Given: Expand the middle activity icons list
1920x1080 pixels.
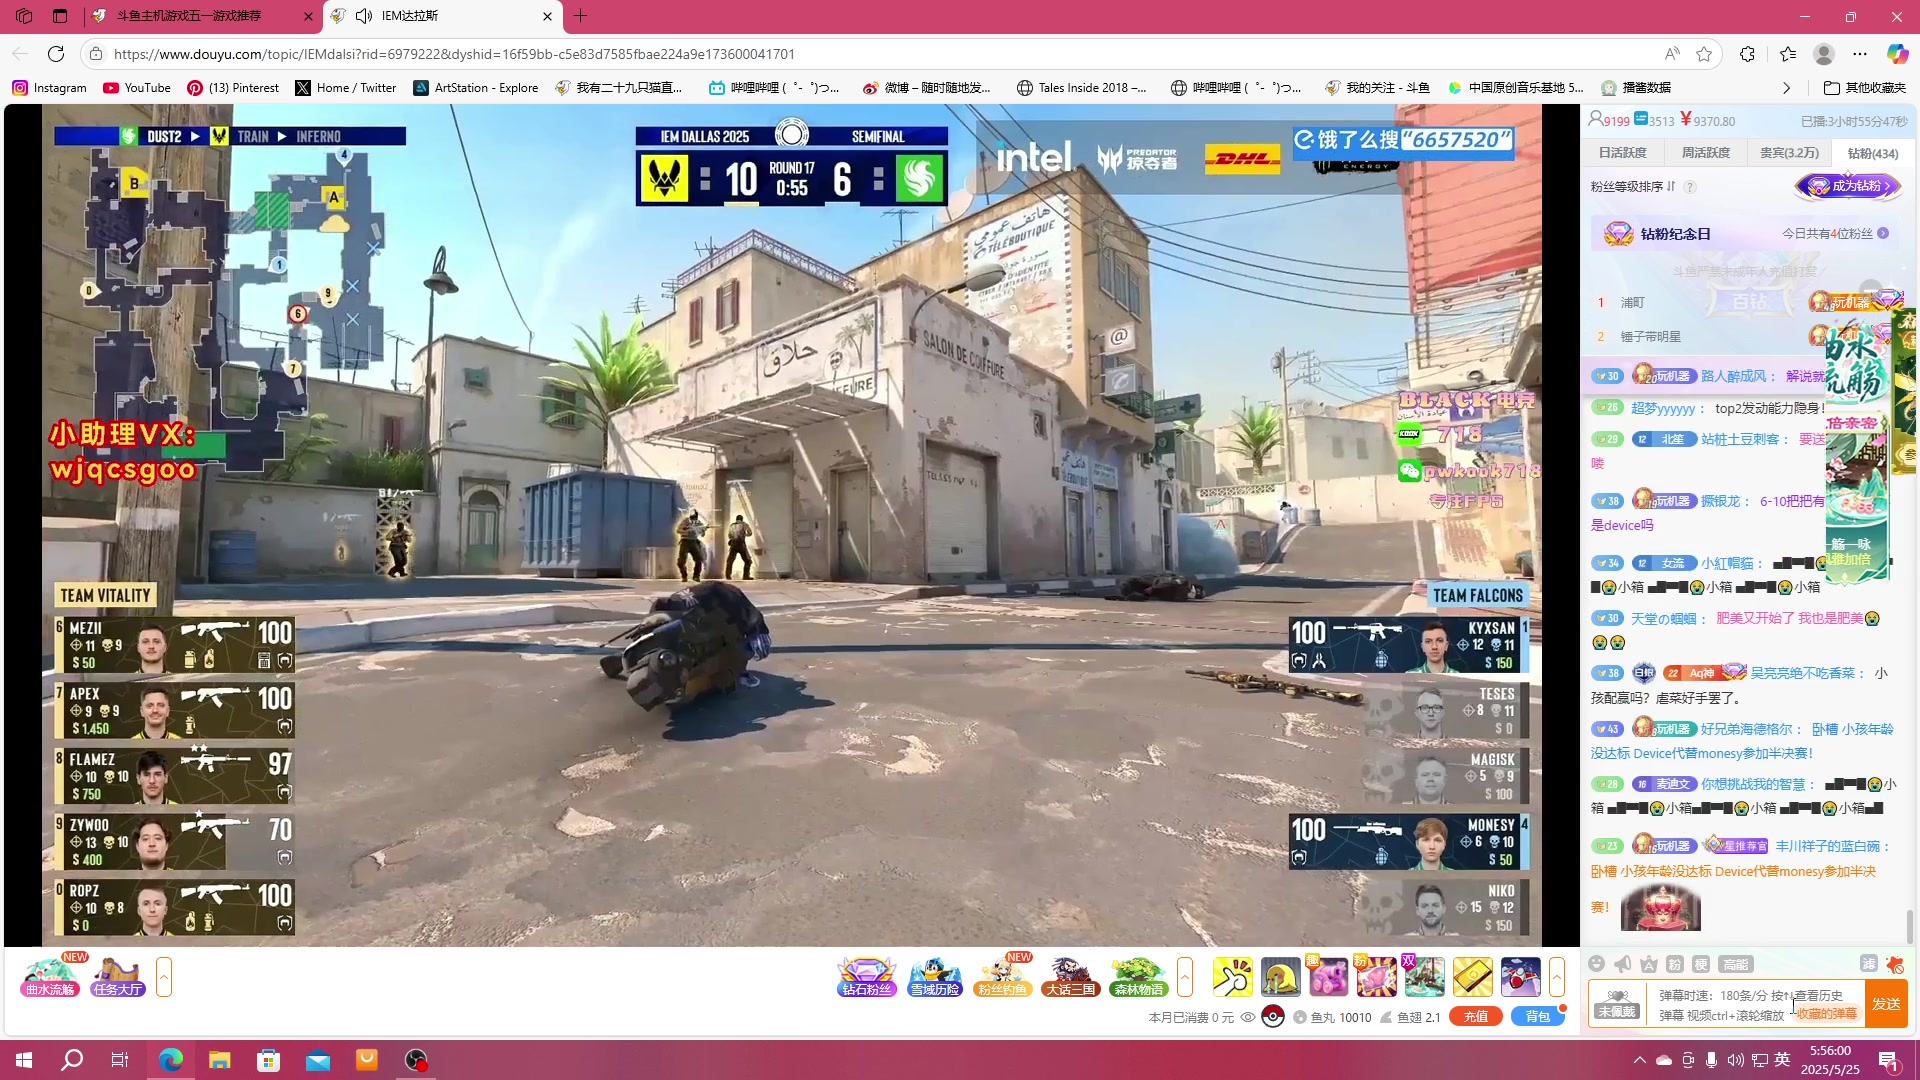Looking at the screenshot, I should coord(1185,977).
